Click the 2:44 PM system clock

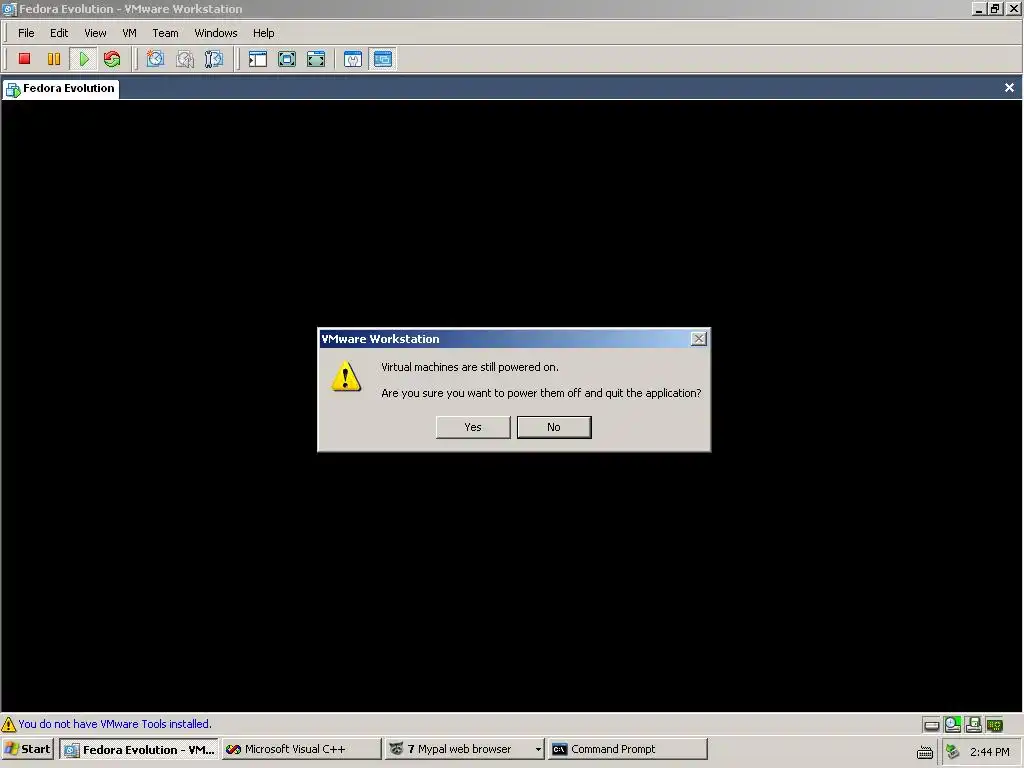[x=989, y=752]
